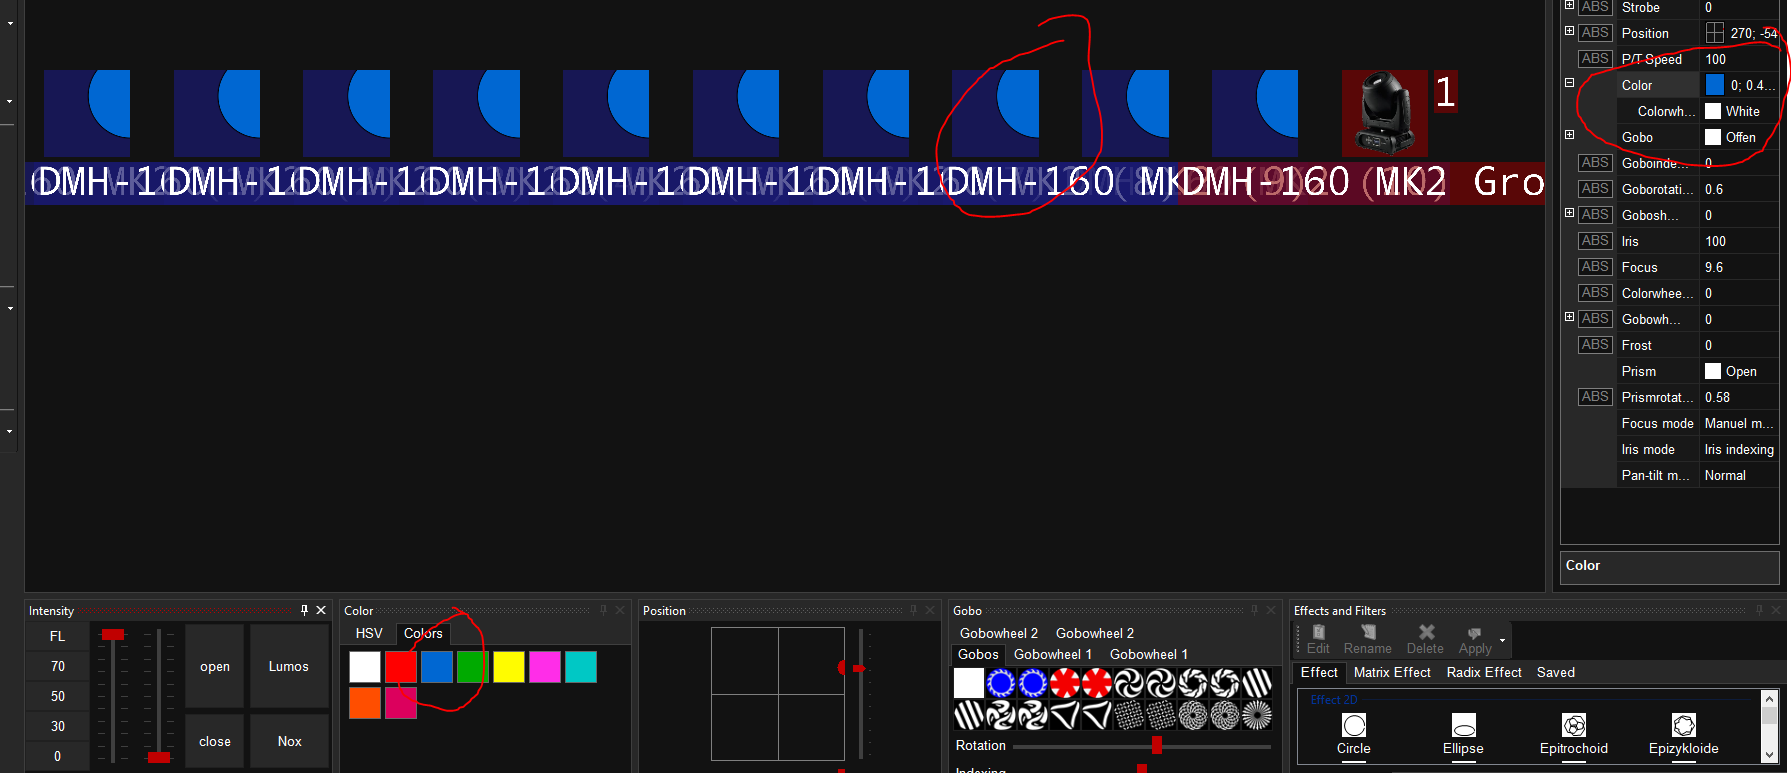
Task: Expand the Position property row
Action: point(1569,32)
